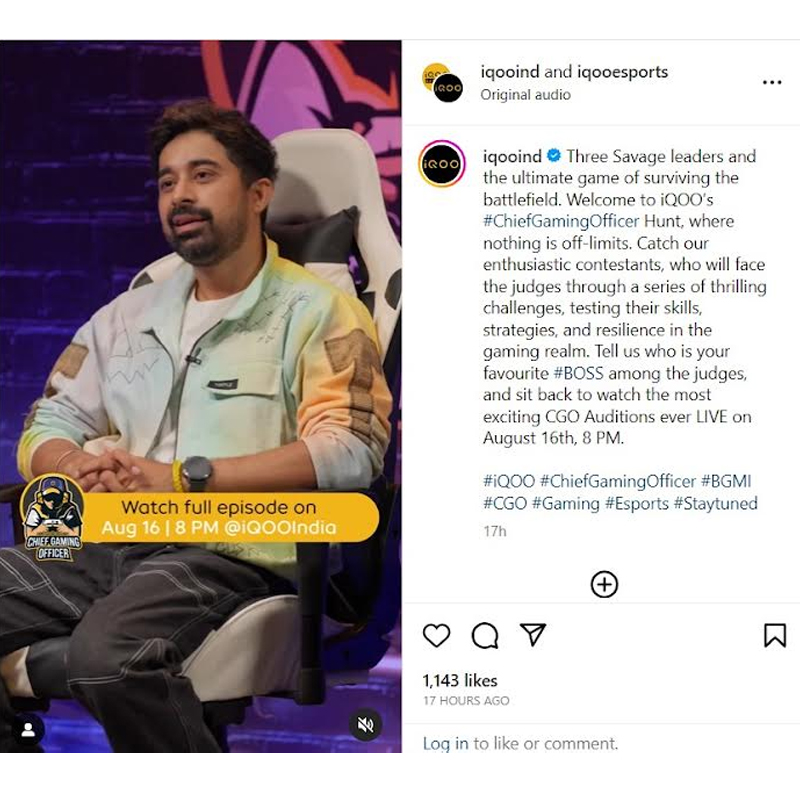Open the three-dot more options menu
The height and width of the screenshot is (800, 800).
pos(772,82)
